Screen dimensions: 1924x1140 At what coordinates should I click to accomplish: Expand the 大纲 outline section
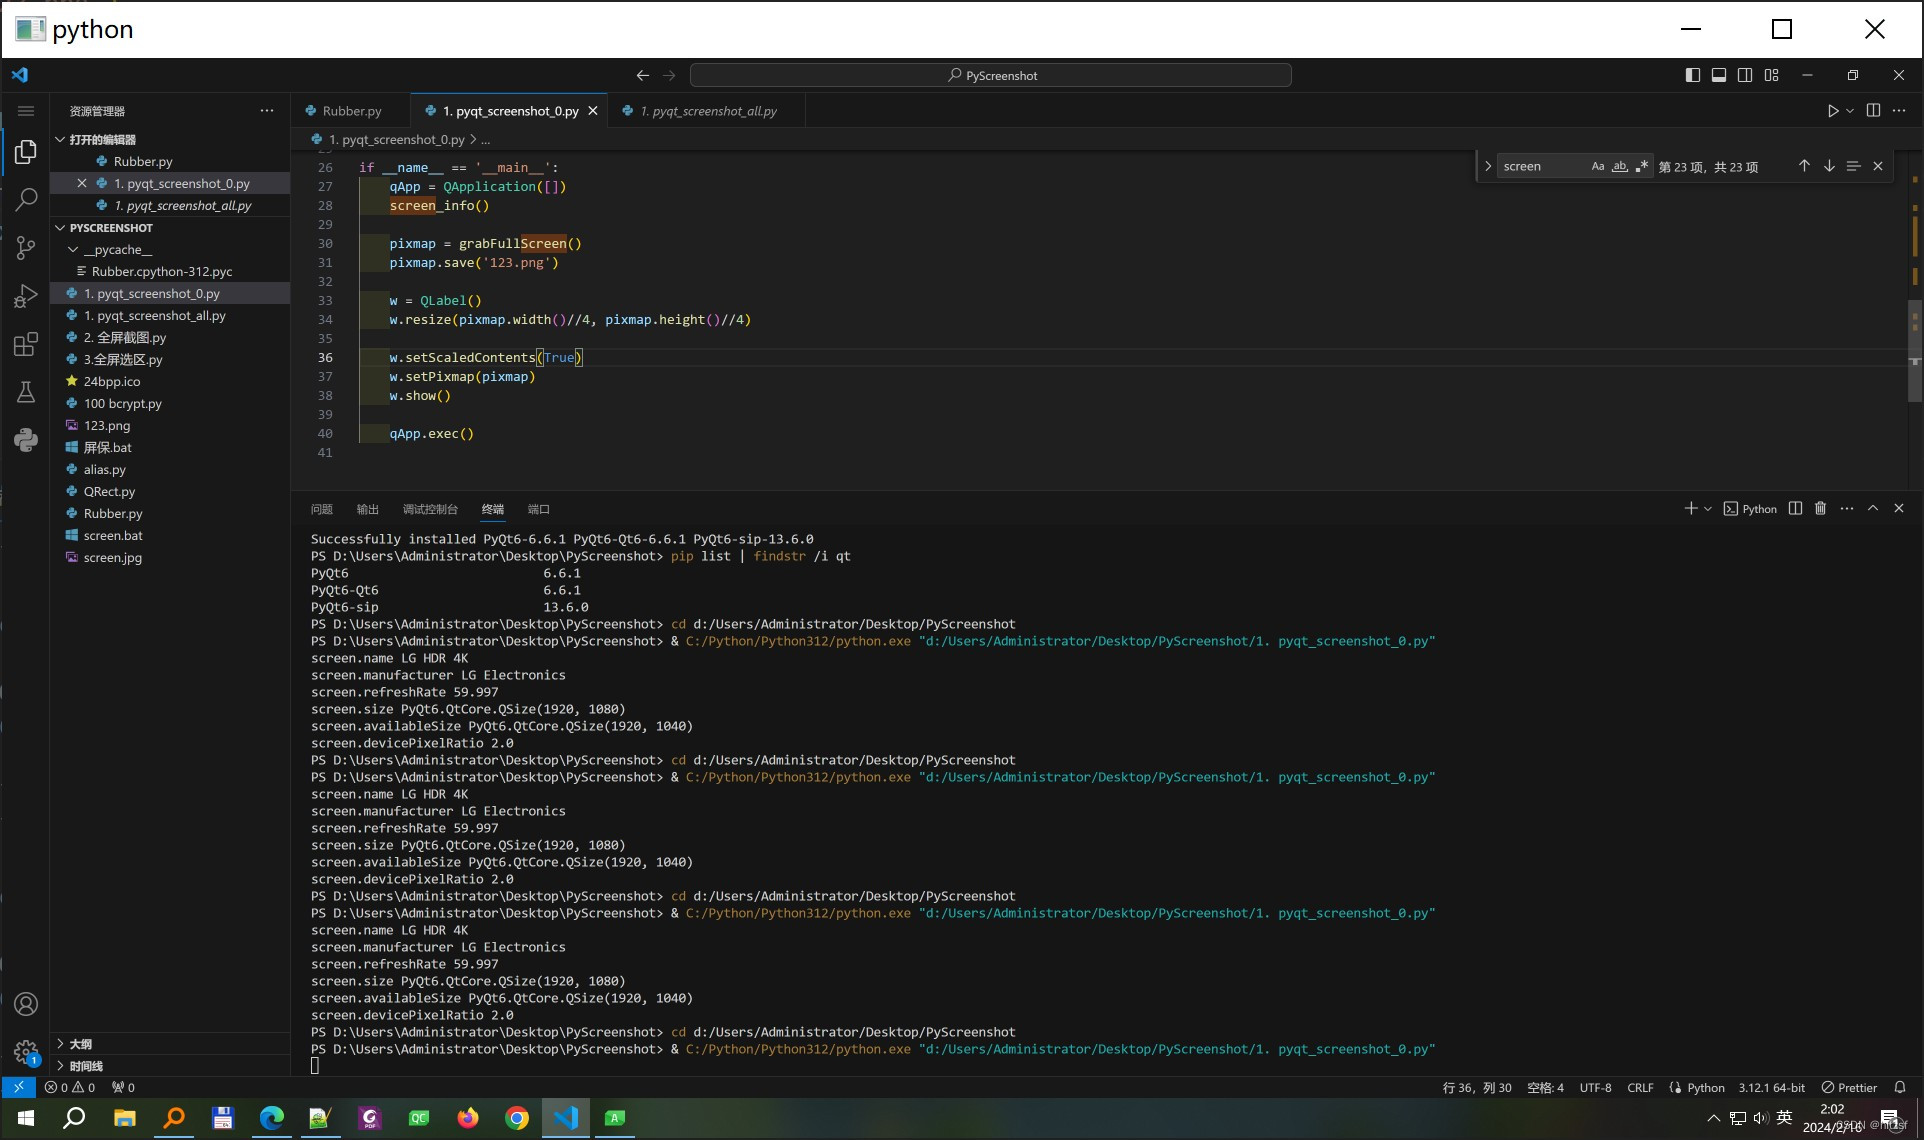80,1044
